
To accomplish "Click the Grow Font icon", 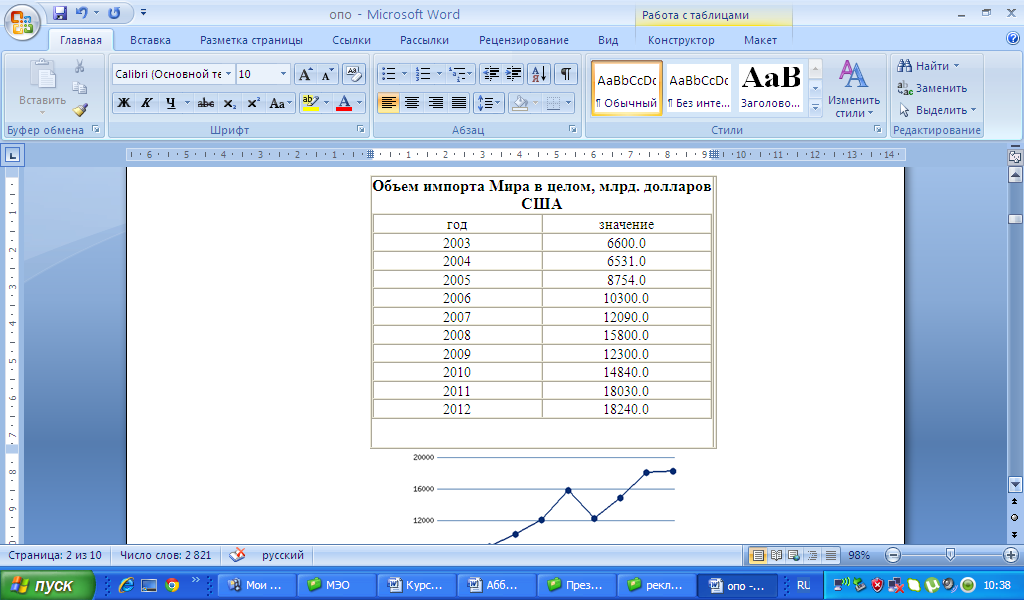I will click(x=305, y=74).
